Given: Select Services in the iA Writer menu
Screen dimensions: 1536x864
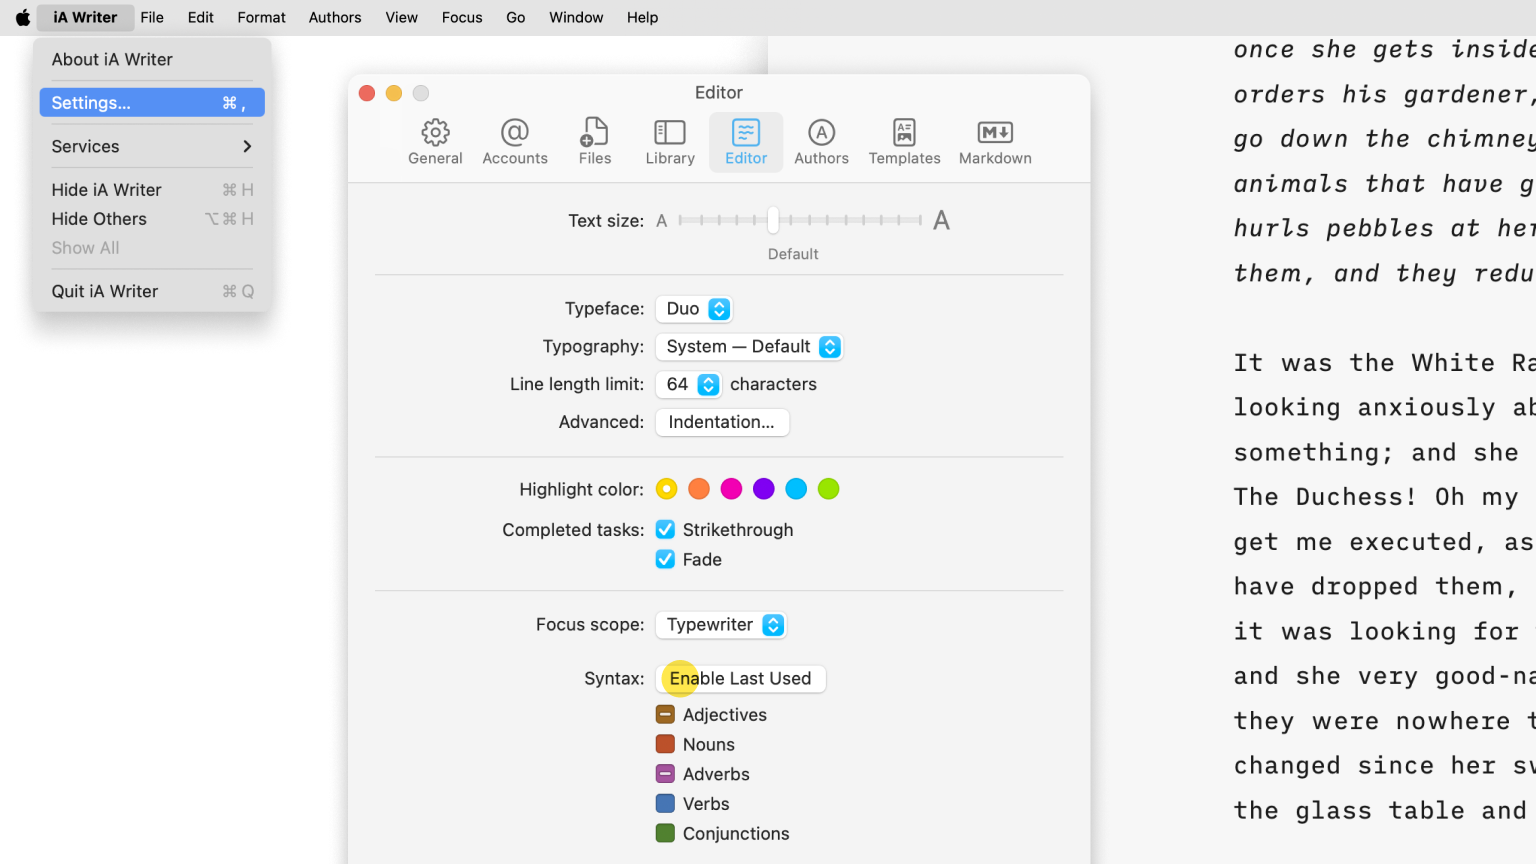Looking at the screenshot, I should click(85, 146).
